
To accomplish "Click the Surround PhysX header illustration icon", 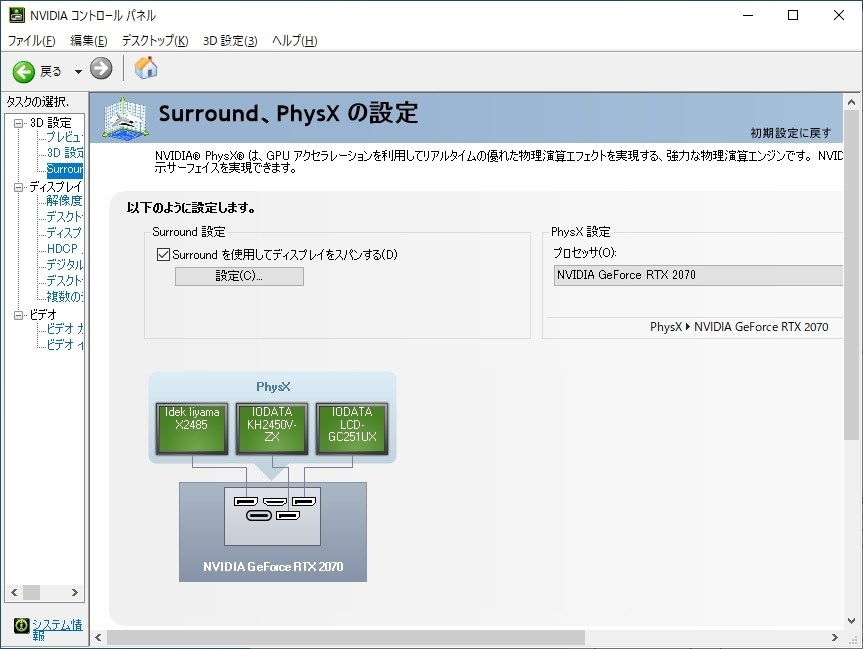I will [x=125, y=118].
